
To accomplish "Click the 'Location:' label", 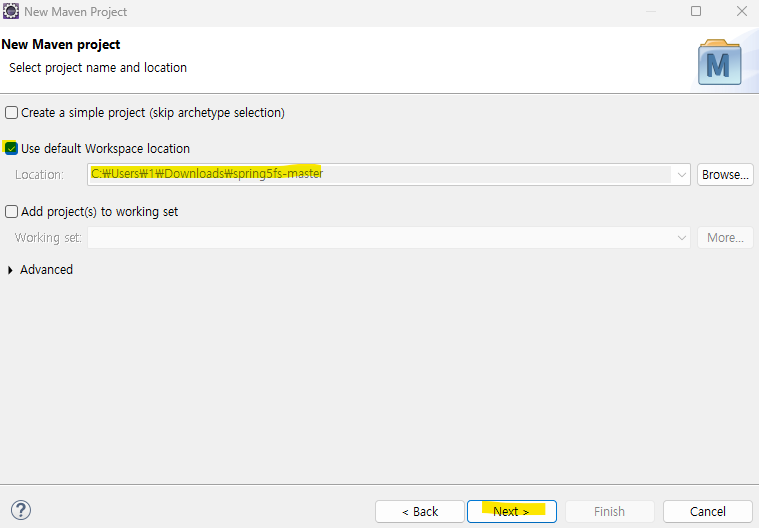I will pos(39,175).
